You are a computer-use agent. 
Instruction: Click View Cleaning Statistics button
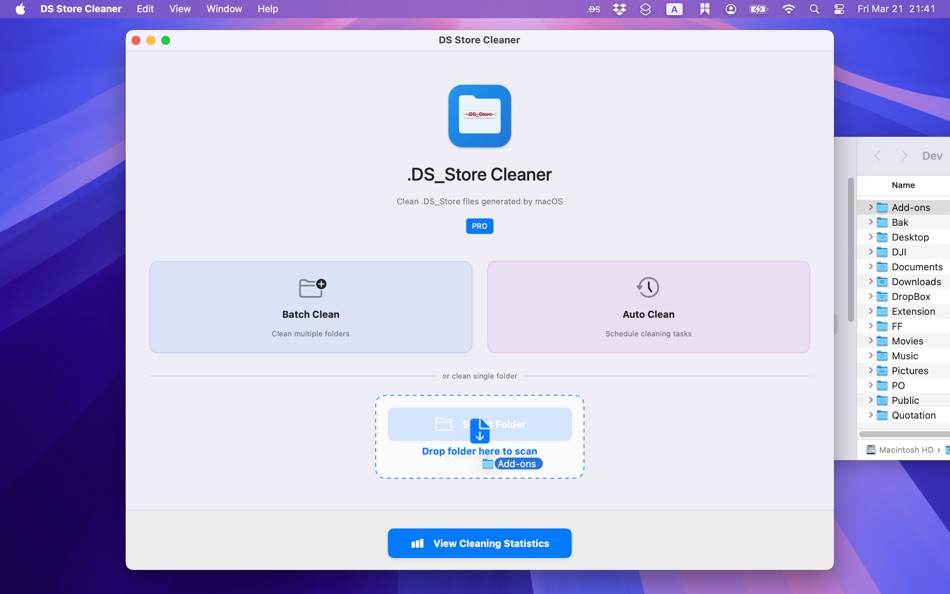[479, 543]
